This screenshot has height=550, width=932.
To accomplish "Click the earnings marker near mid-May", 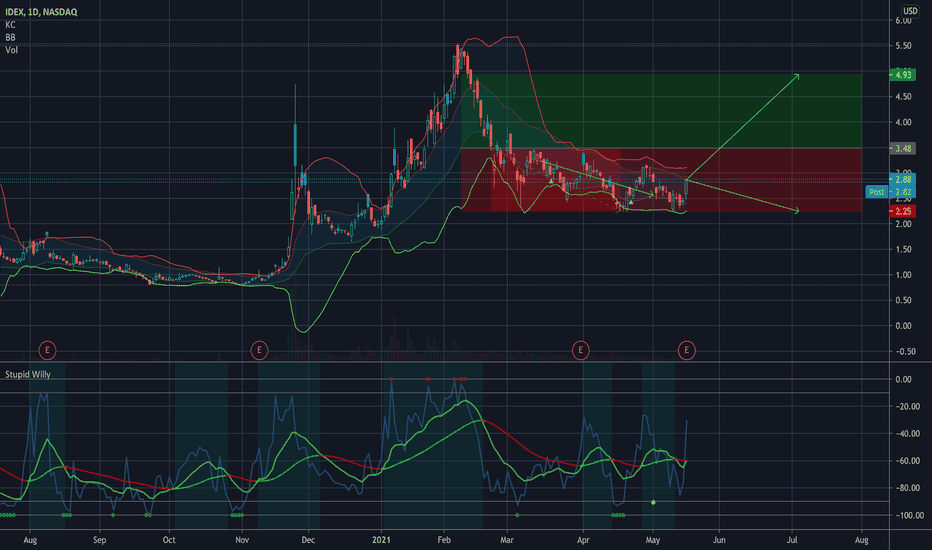I will click(686, 350).
